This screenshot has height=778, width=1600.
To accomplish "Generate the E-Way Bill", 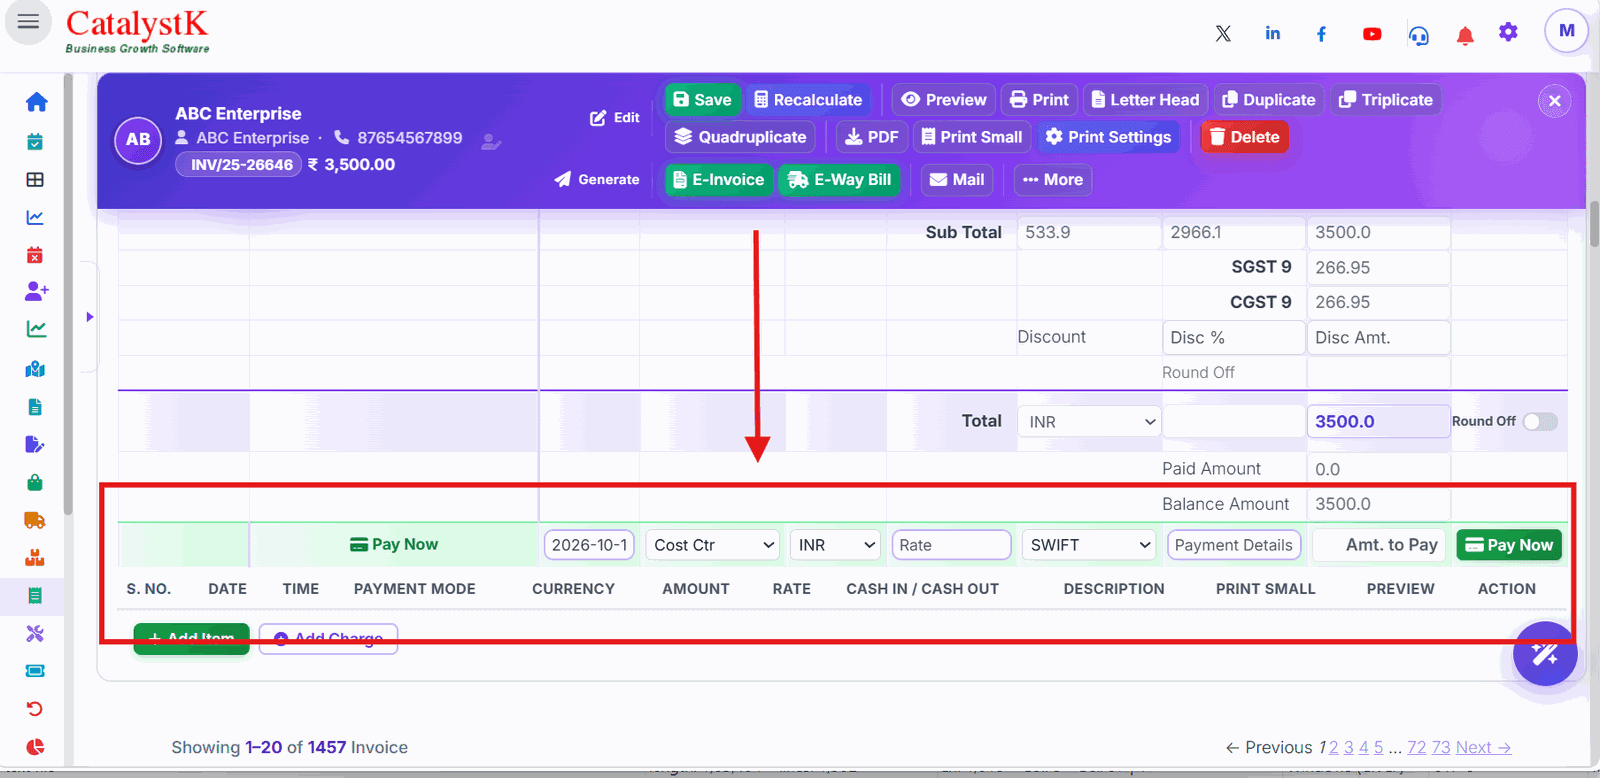I will pyautogui.click(x=840, y=180).
